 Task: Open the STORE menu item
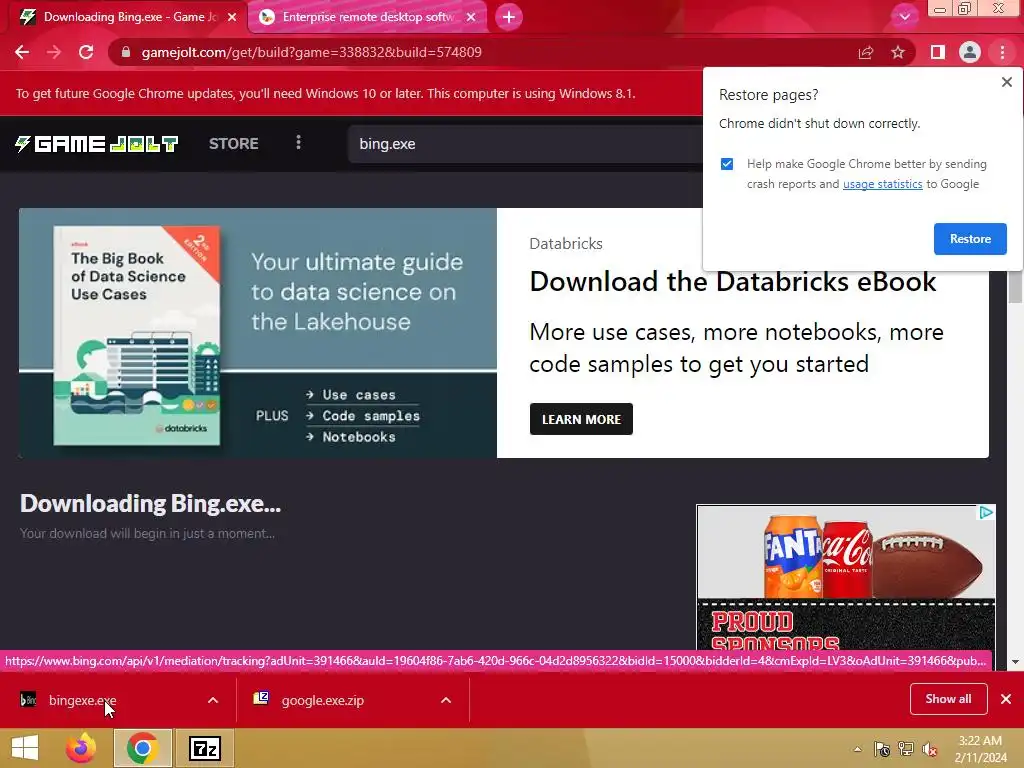pos(234,144)
